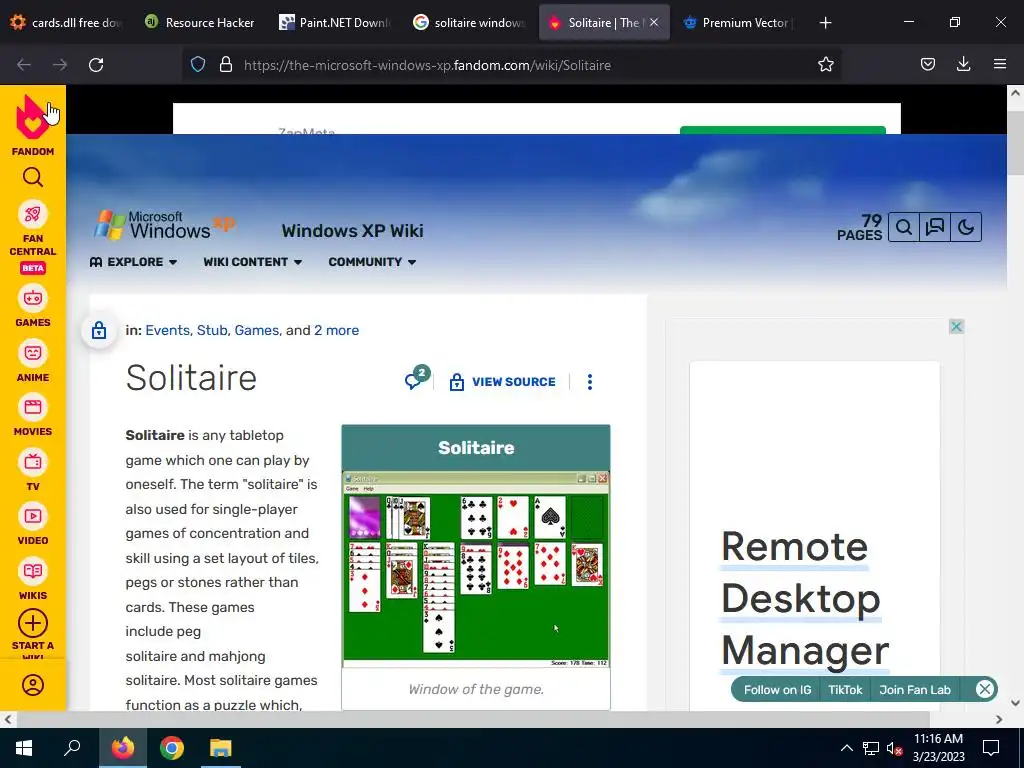Switch to Paint.NET Download tab
1024x768 pixels.
tap(336, 23)
